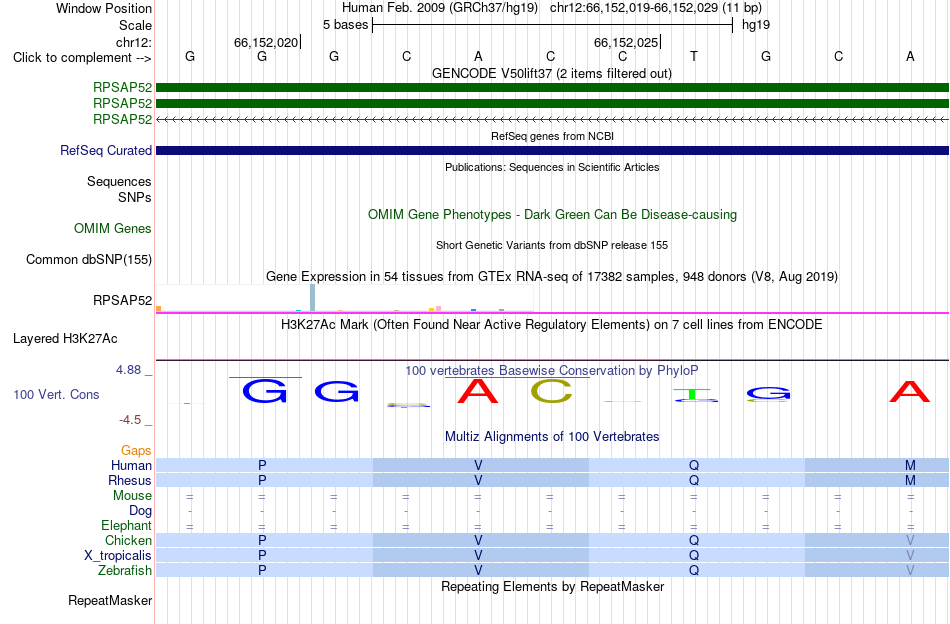Click the tallest bar in GTEx expression graph
This screenshot has width=950, height=624.
312,297
